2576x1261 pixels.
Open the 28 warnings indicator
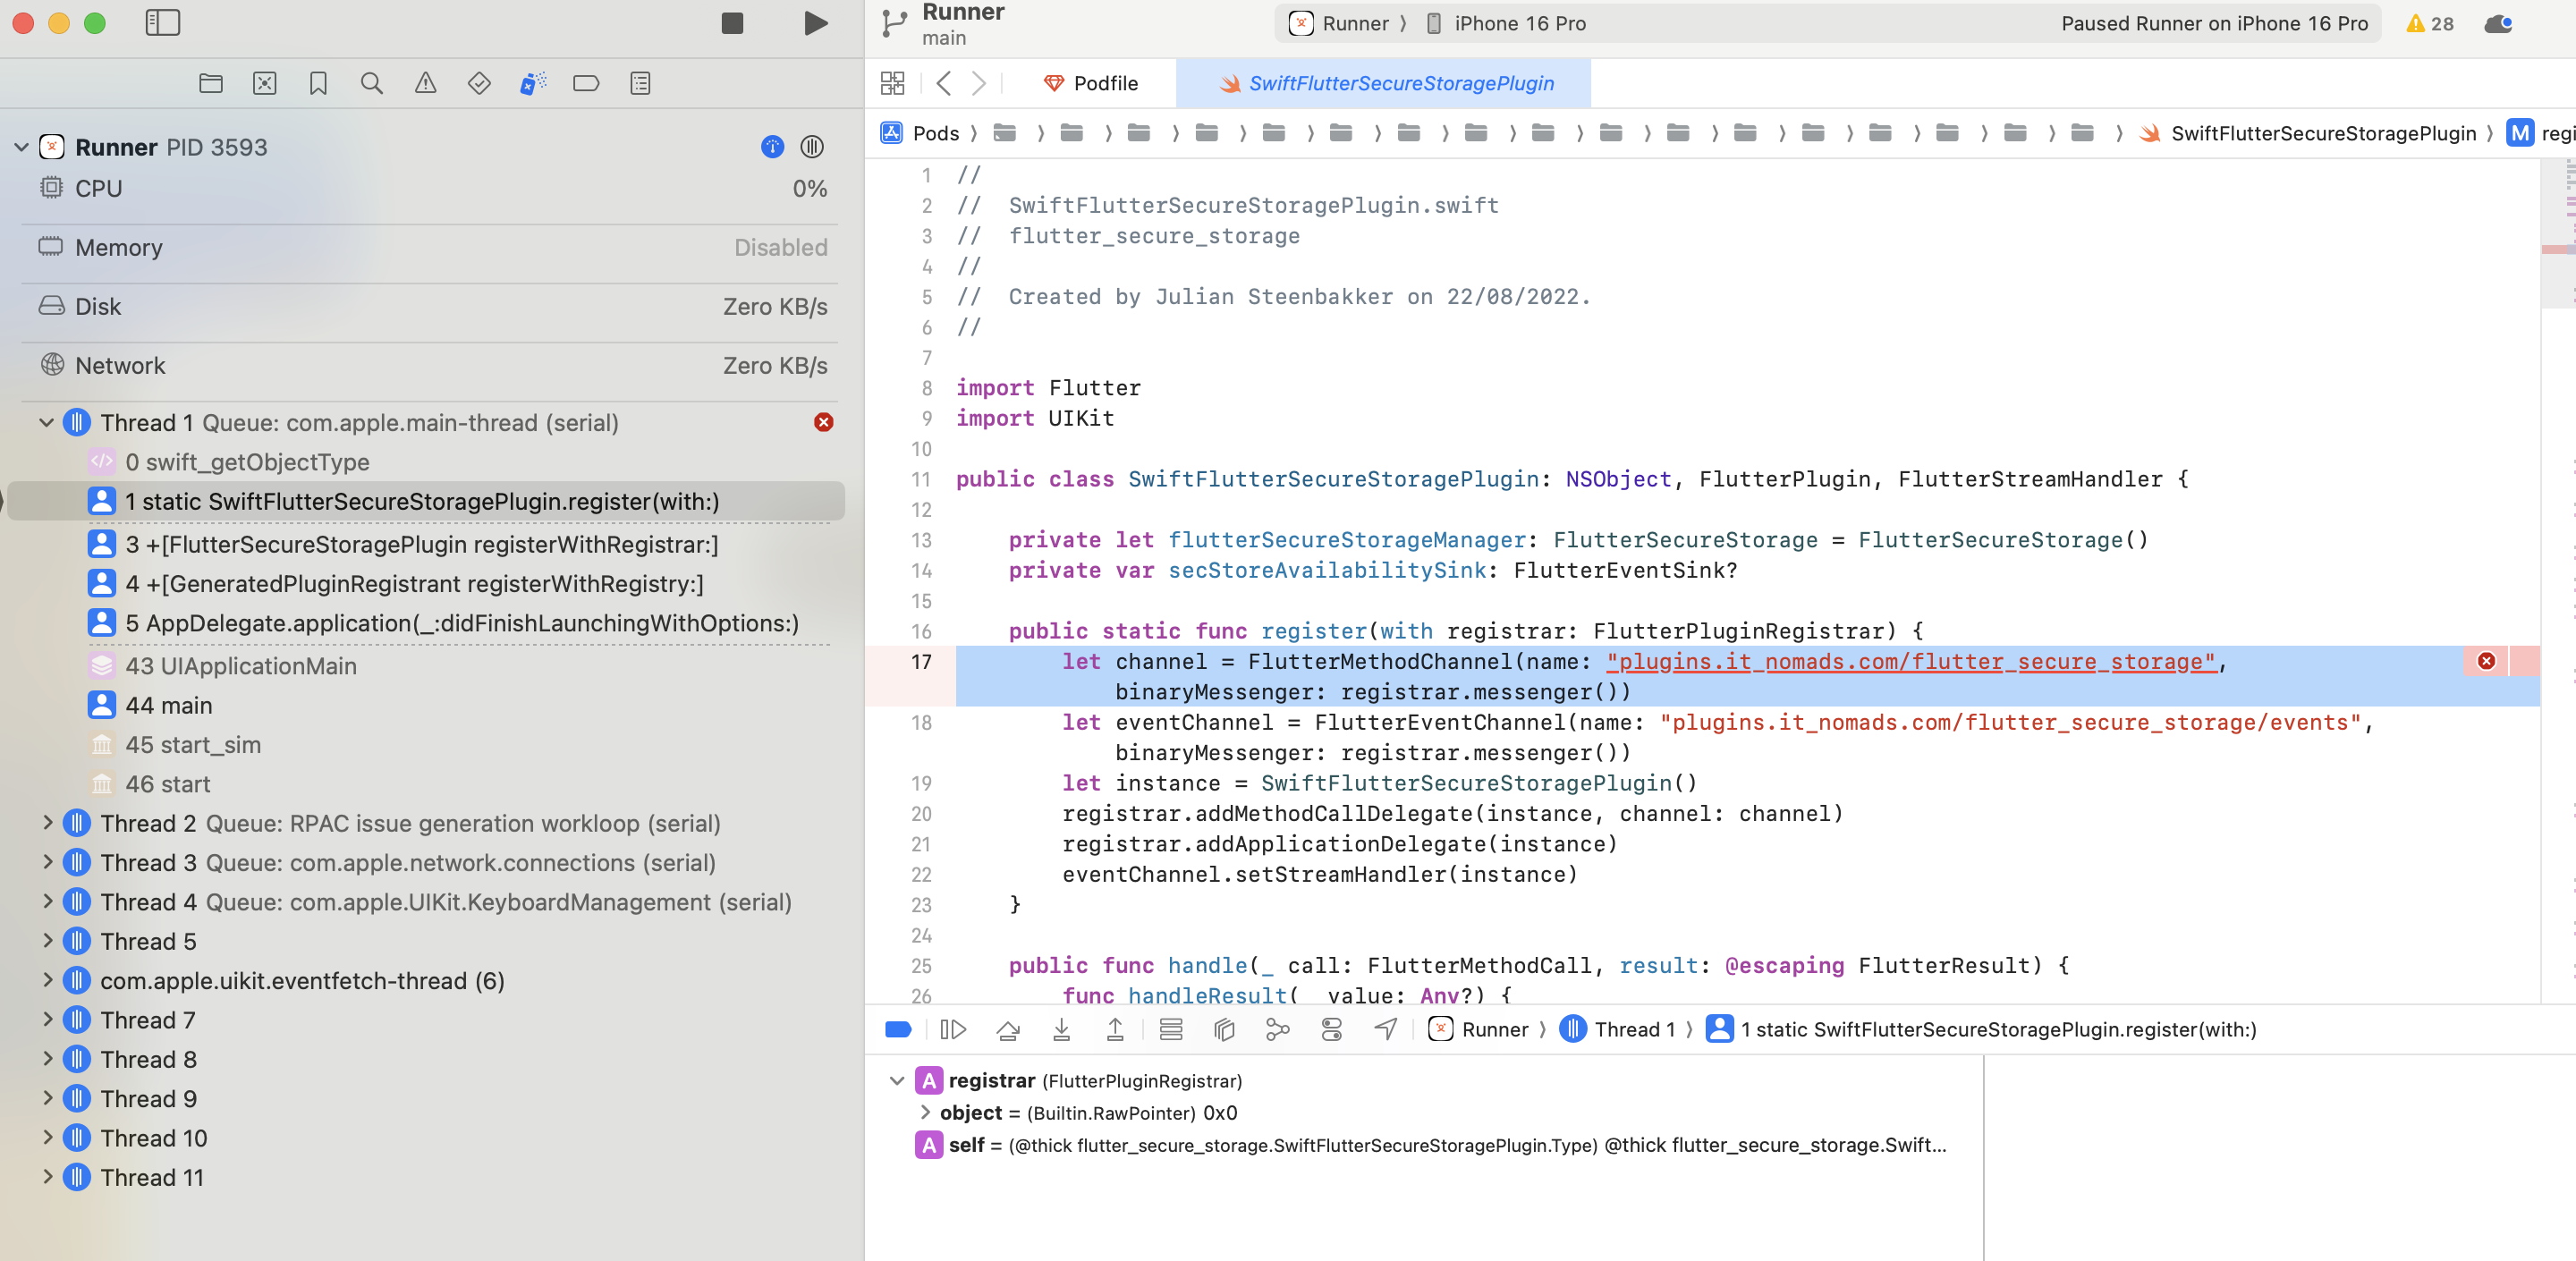click(2430, 23)
